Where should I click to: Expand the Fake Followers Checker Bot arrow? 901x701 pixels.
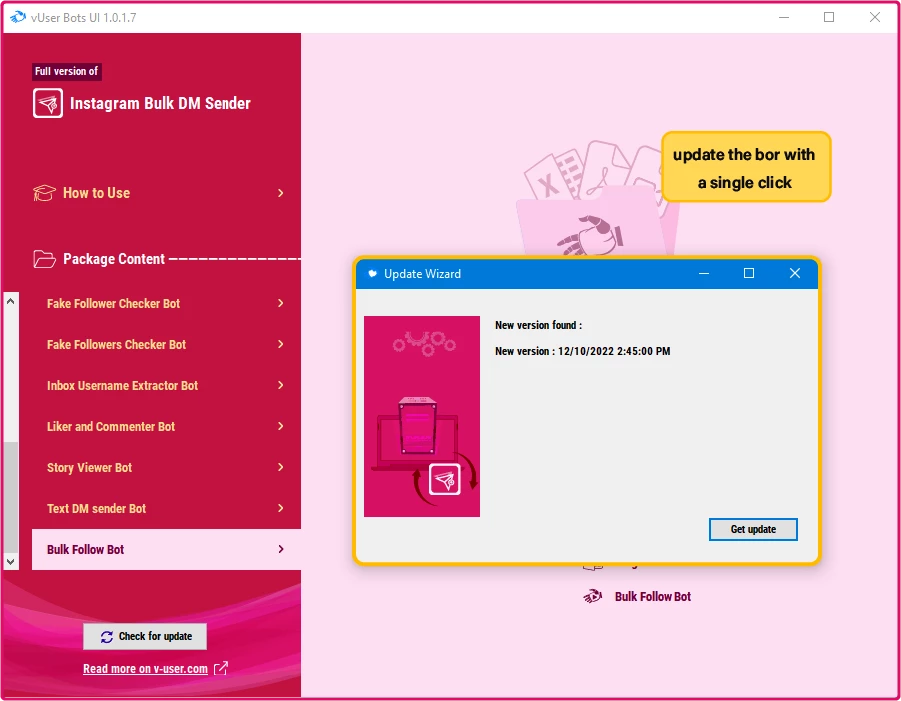(x=280, y=344)
